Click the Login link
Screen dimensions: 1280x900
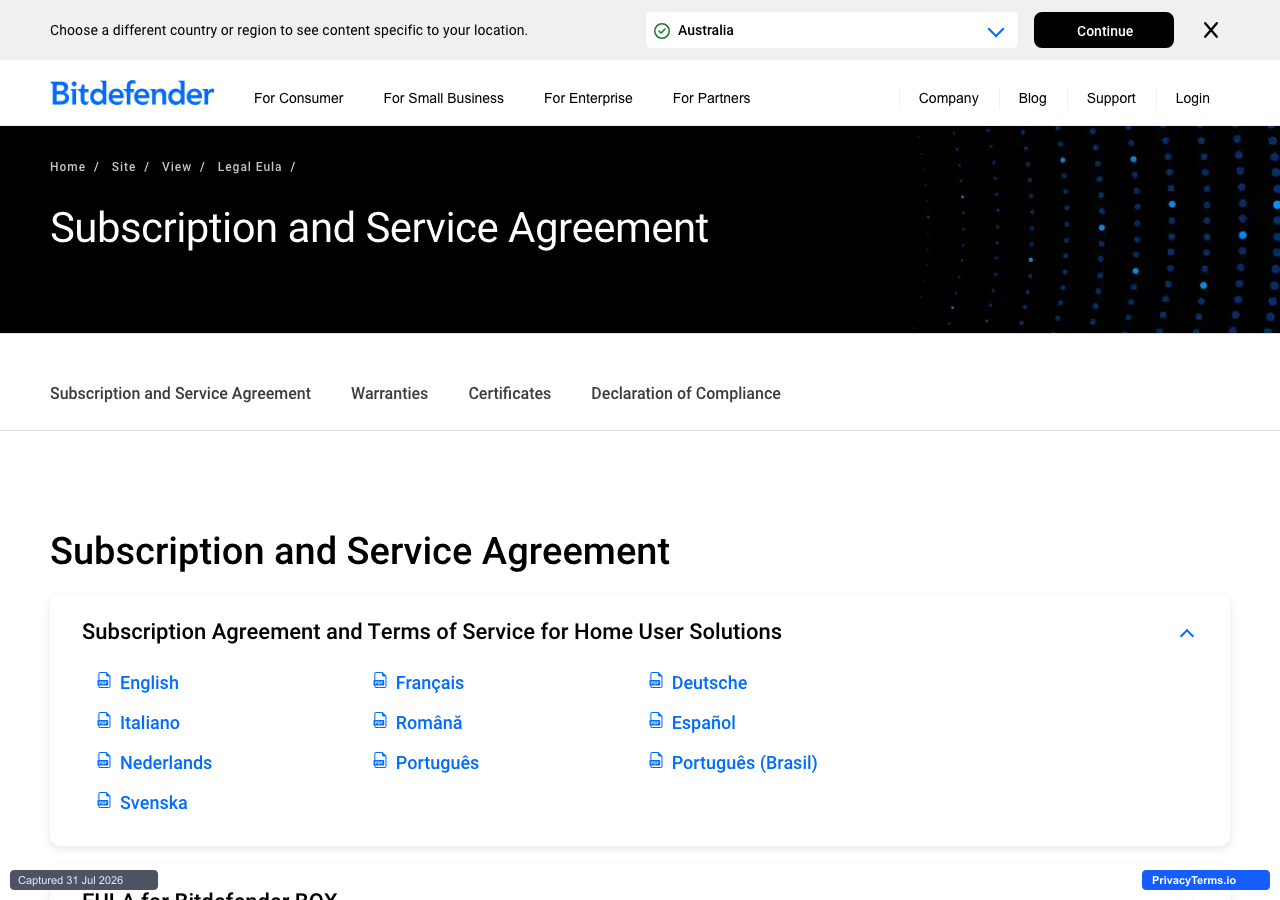click(x=1193, y=98)
